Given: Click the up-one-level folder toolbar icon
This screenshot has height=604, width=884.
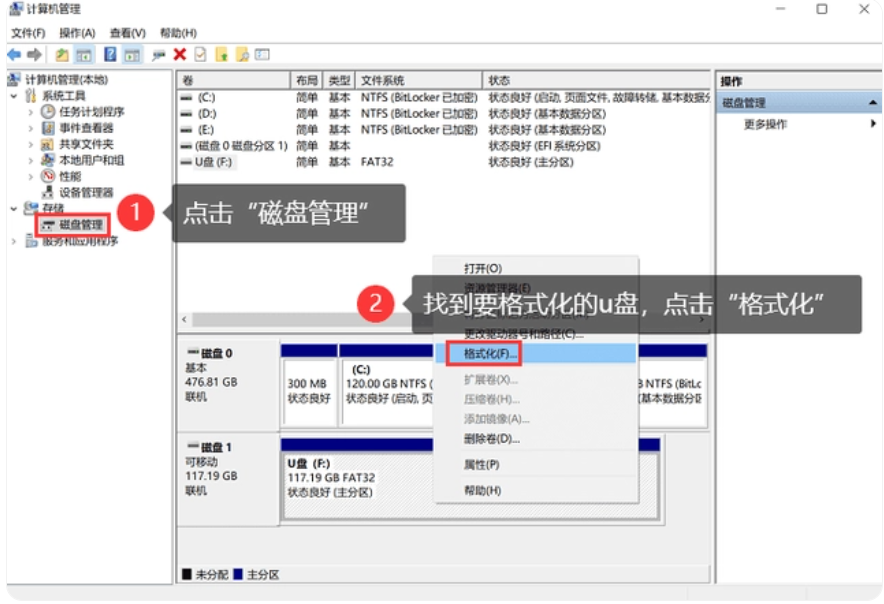Looking at the screenshot, I should (x=63, y=55).
